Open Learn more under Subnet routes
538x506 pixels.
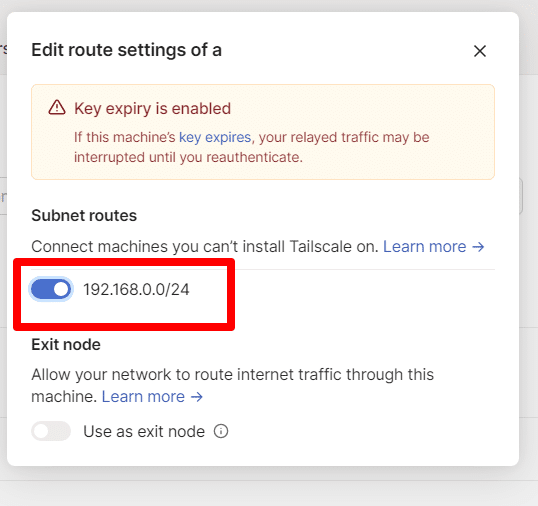tap(424, 247)
